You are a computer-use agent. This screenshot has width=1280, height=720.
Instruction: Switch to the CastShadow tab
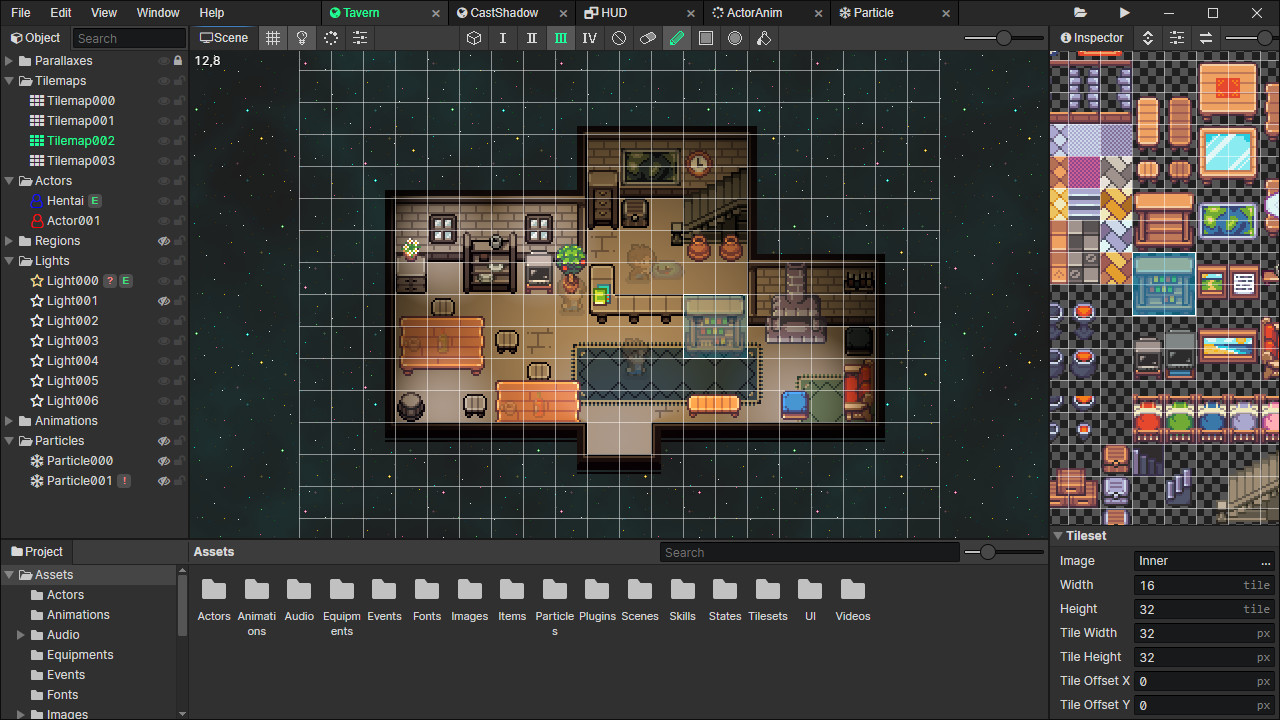tap(495, 13)
